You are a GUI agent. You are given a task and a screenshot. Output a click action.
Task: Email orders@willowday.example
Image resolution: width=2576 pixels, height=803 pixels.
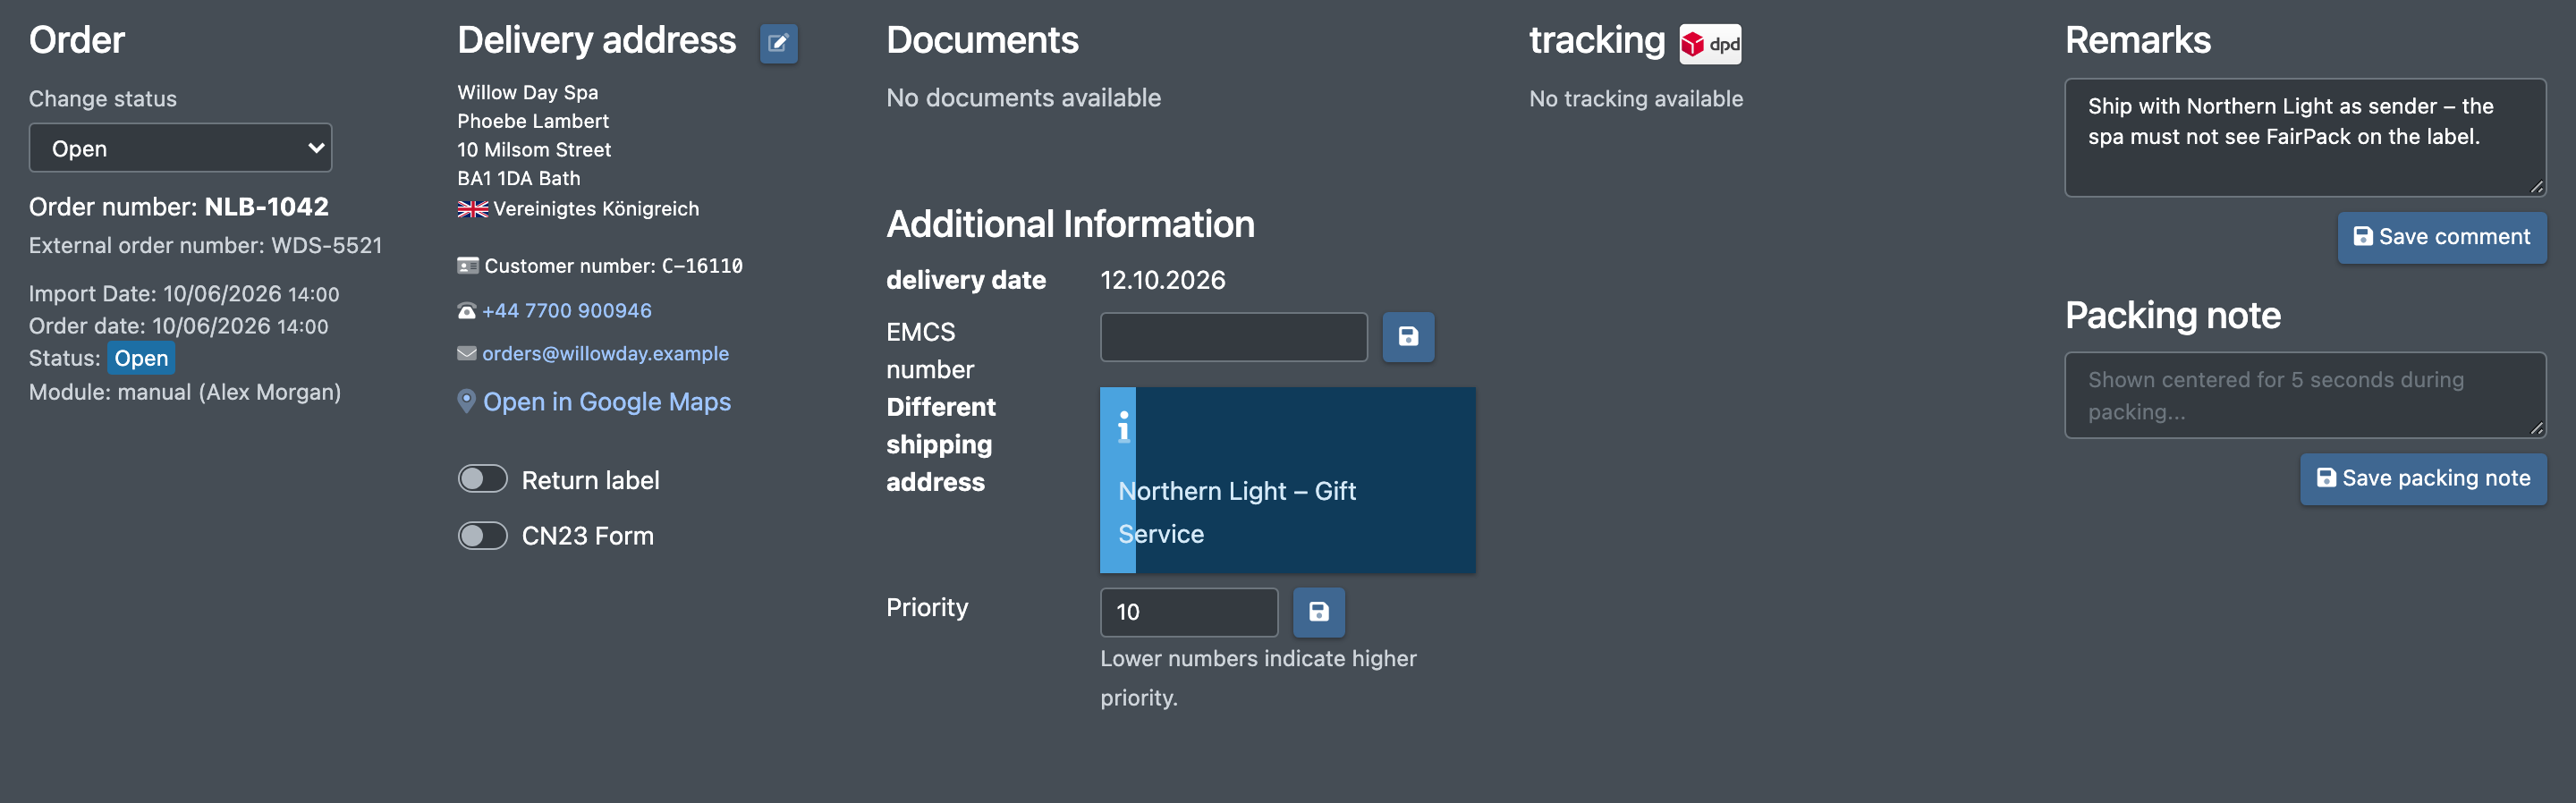tap(605, 353)
